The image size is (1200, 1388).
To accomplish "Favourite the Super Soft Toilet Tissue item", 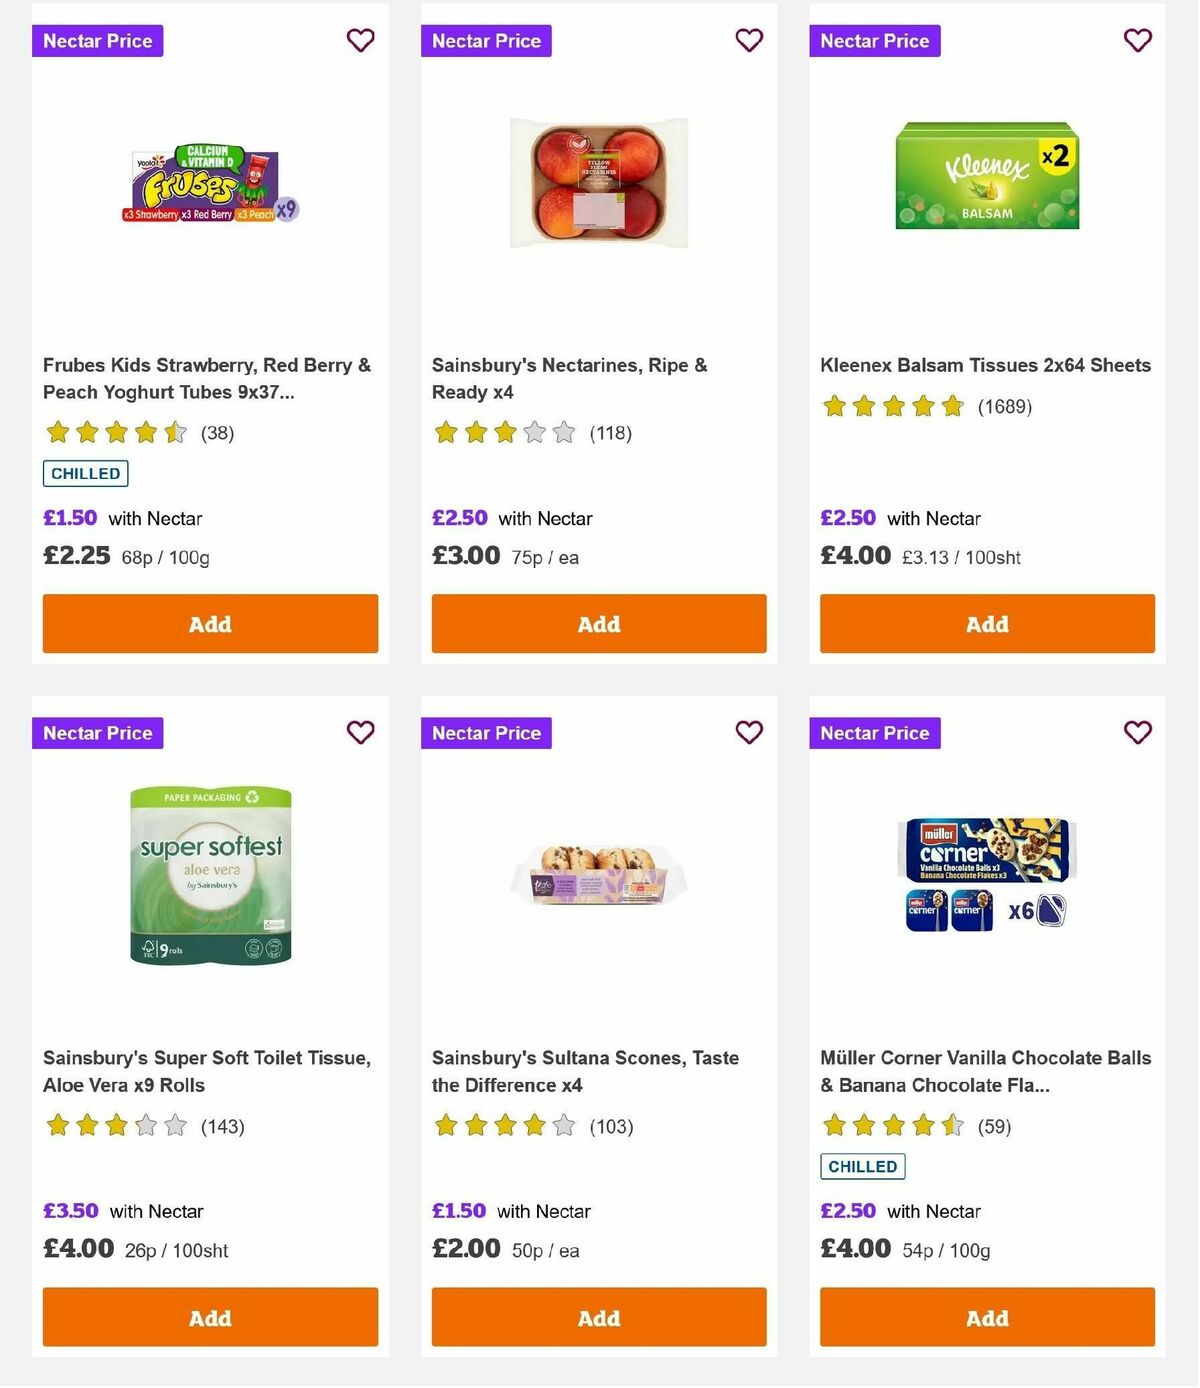I will pos(360,733).
